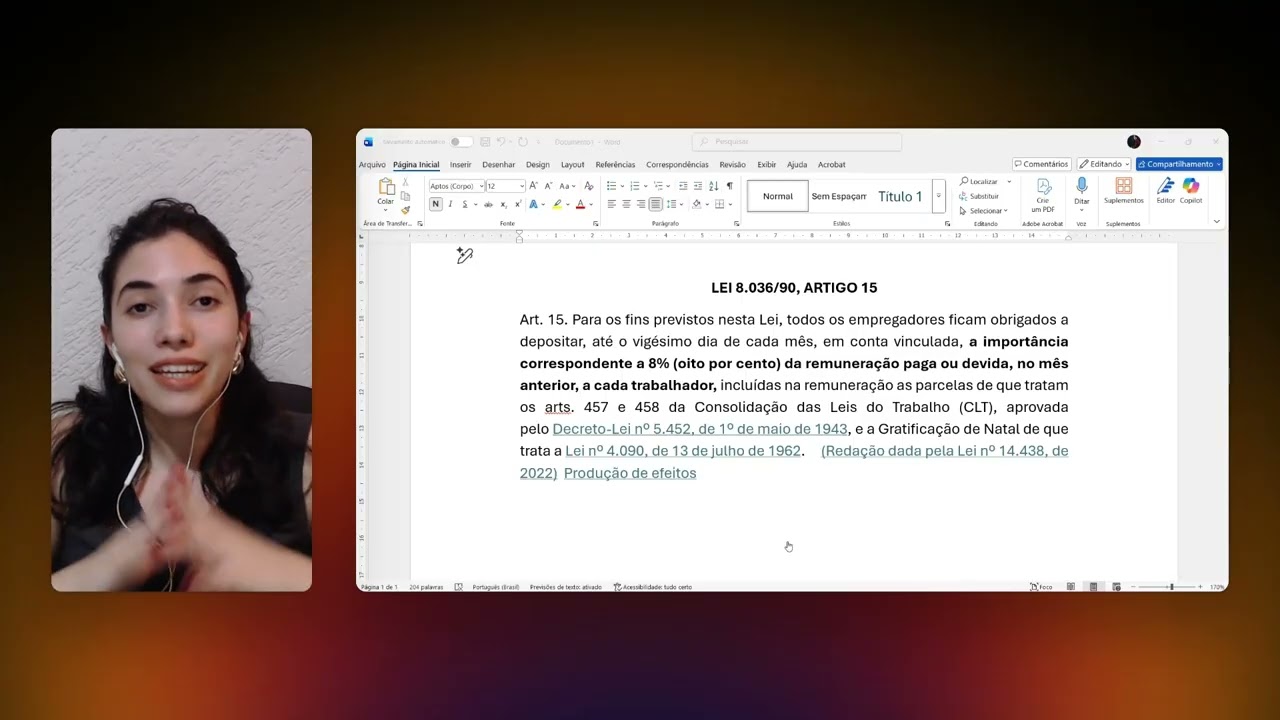This screenshot has height=720, width=1280.
Task: Open Focus mode in status bar
Action: point(1041,587)
